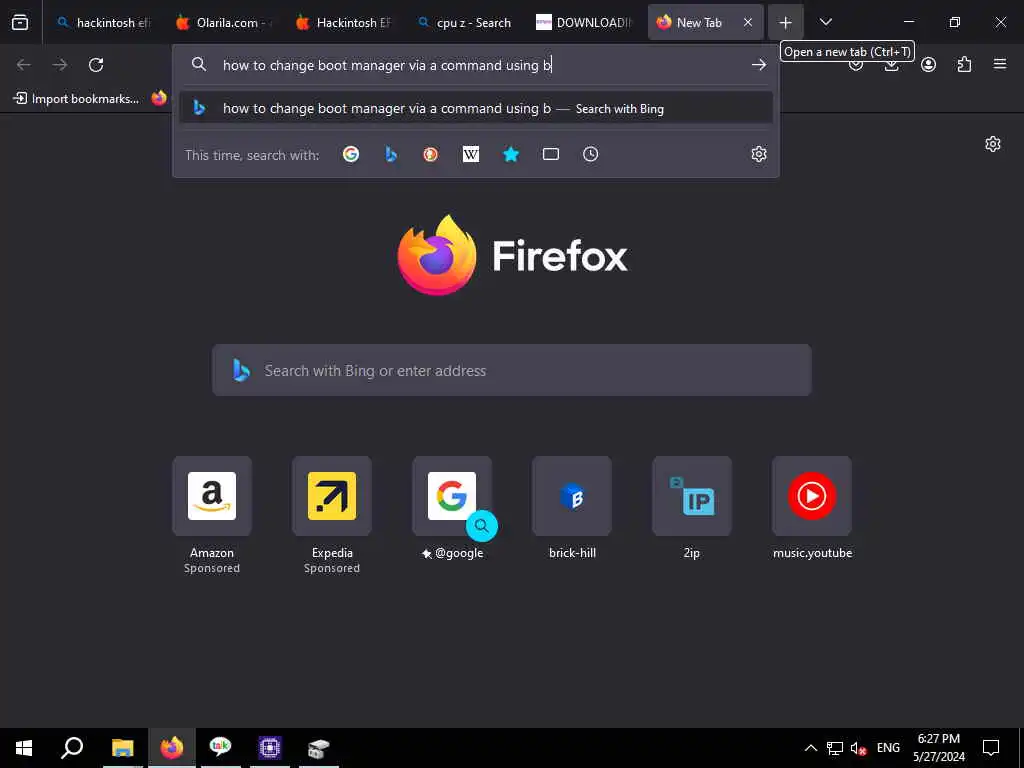
Task: Open search settings gear in the dropdown
Action: [x=758, y=154]
